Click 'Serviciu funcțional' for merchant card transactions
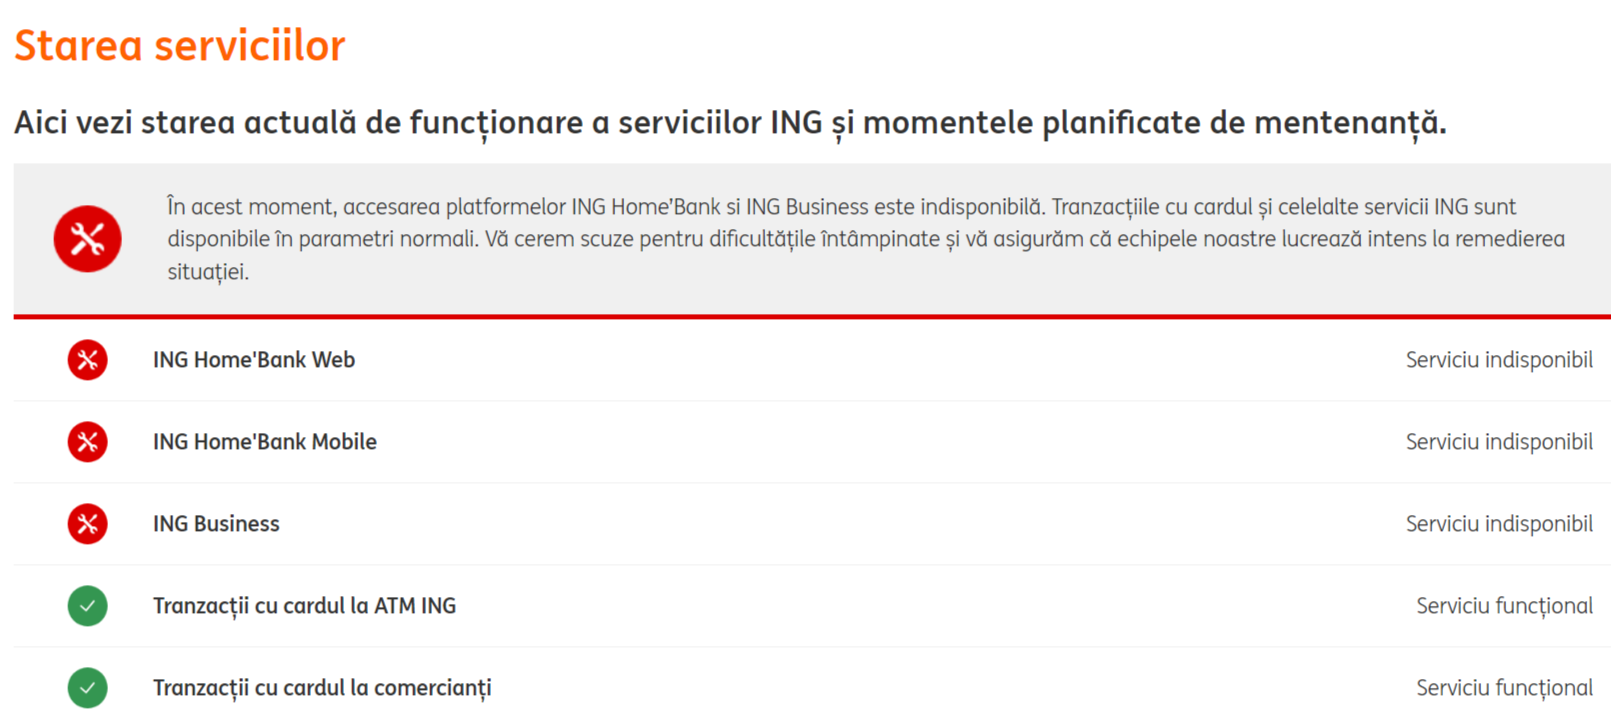 point(1504,688)
